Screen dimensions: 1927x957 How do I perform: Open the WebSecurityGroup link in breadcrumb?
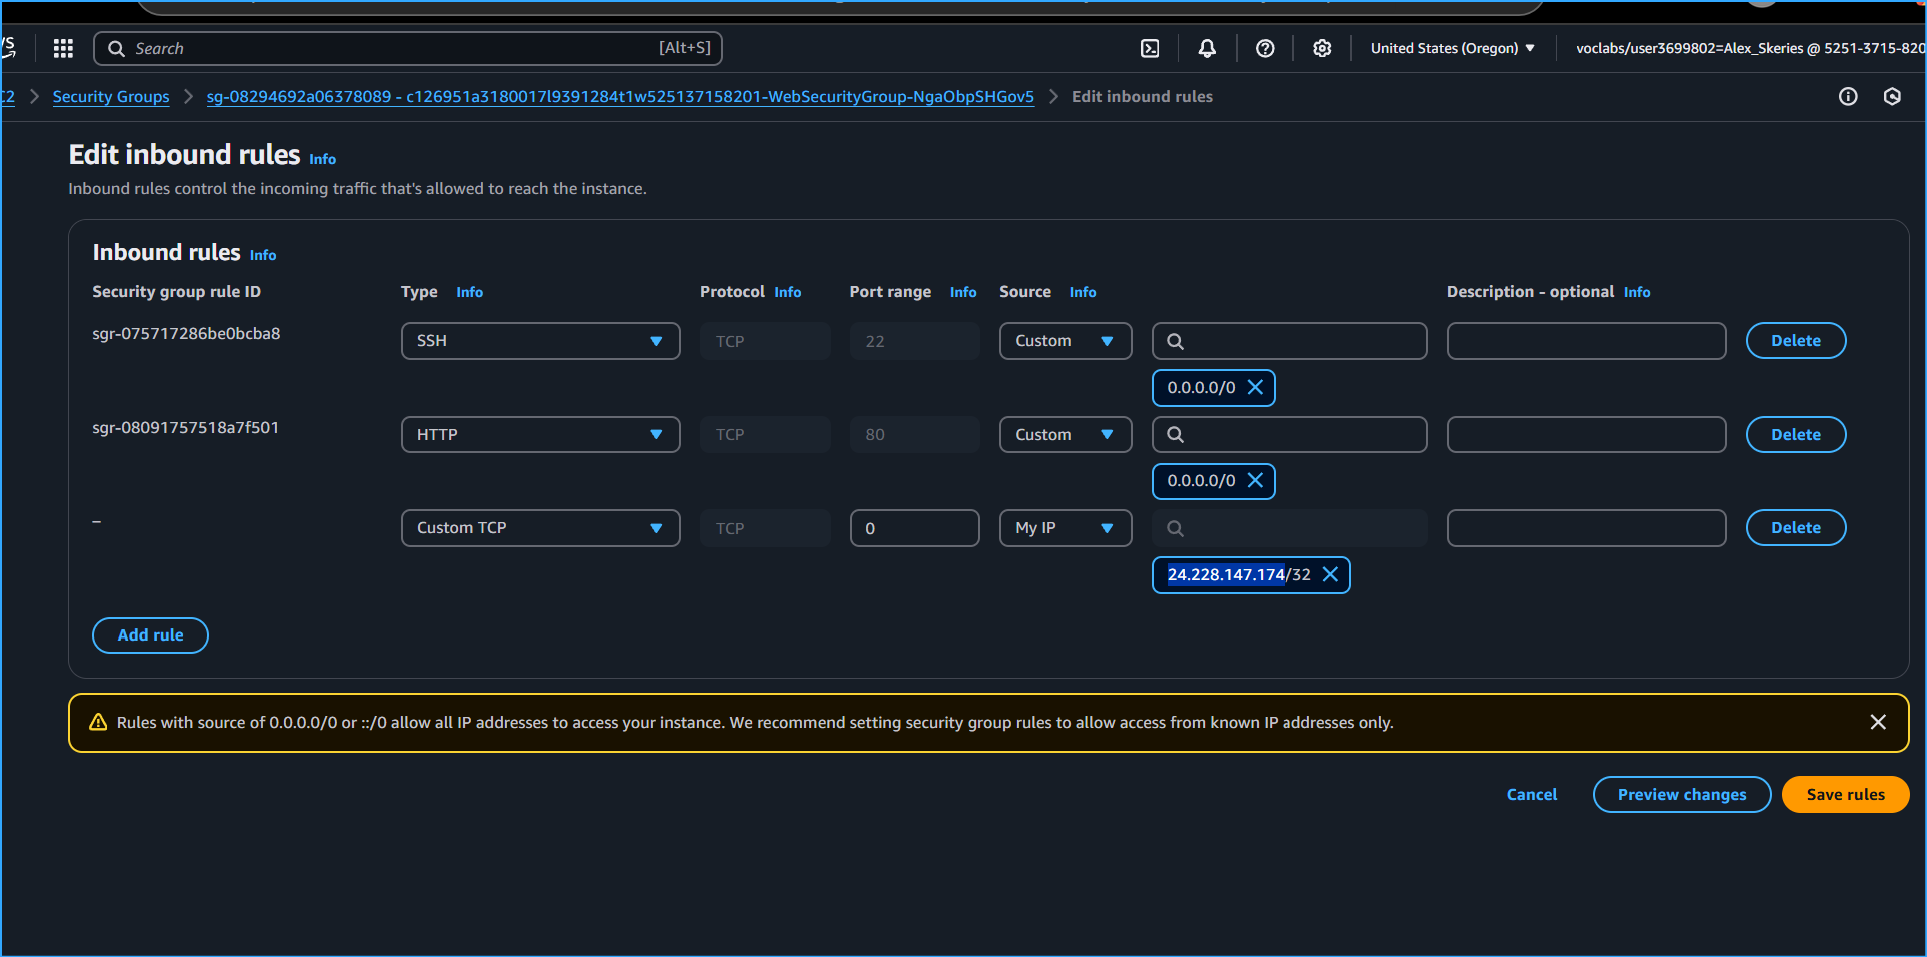click(x=620, y=97)
